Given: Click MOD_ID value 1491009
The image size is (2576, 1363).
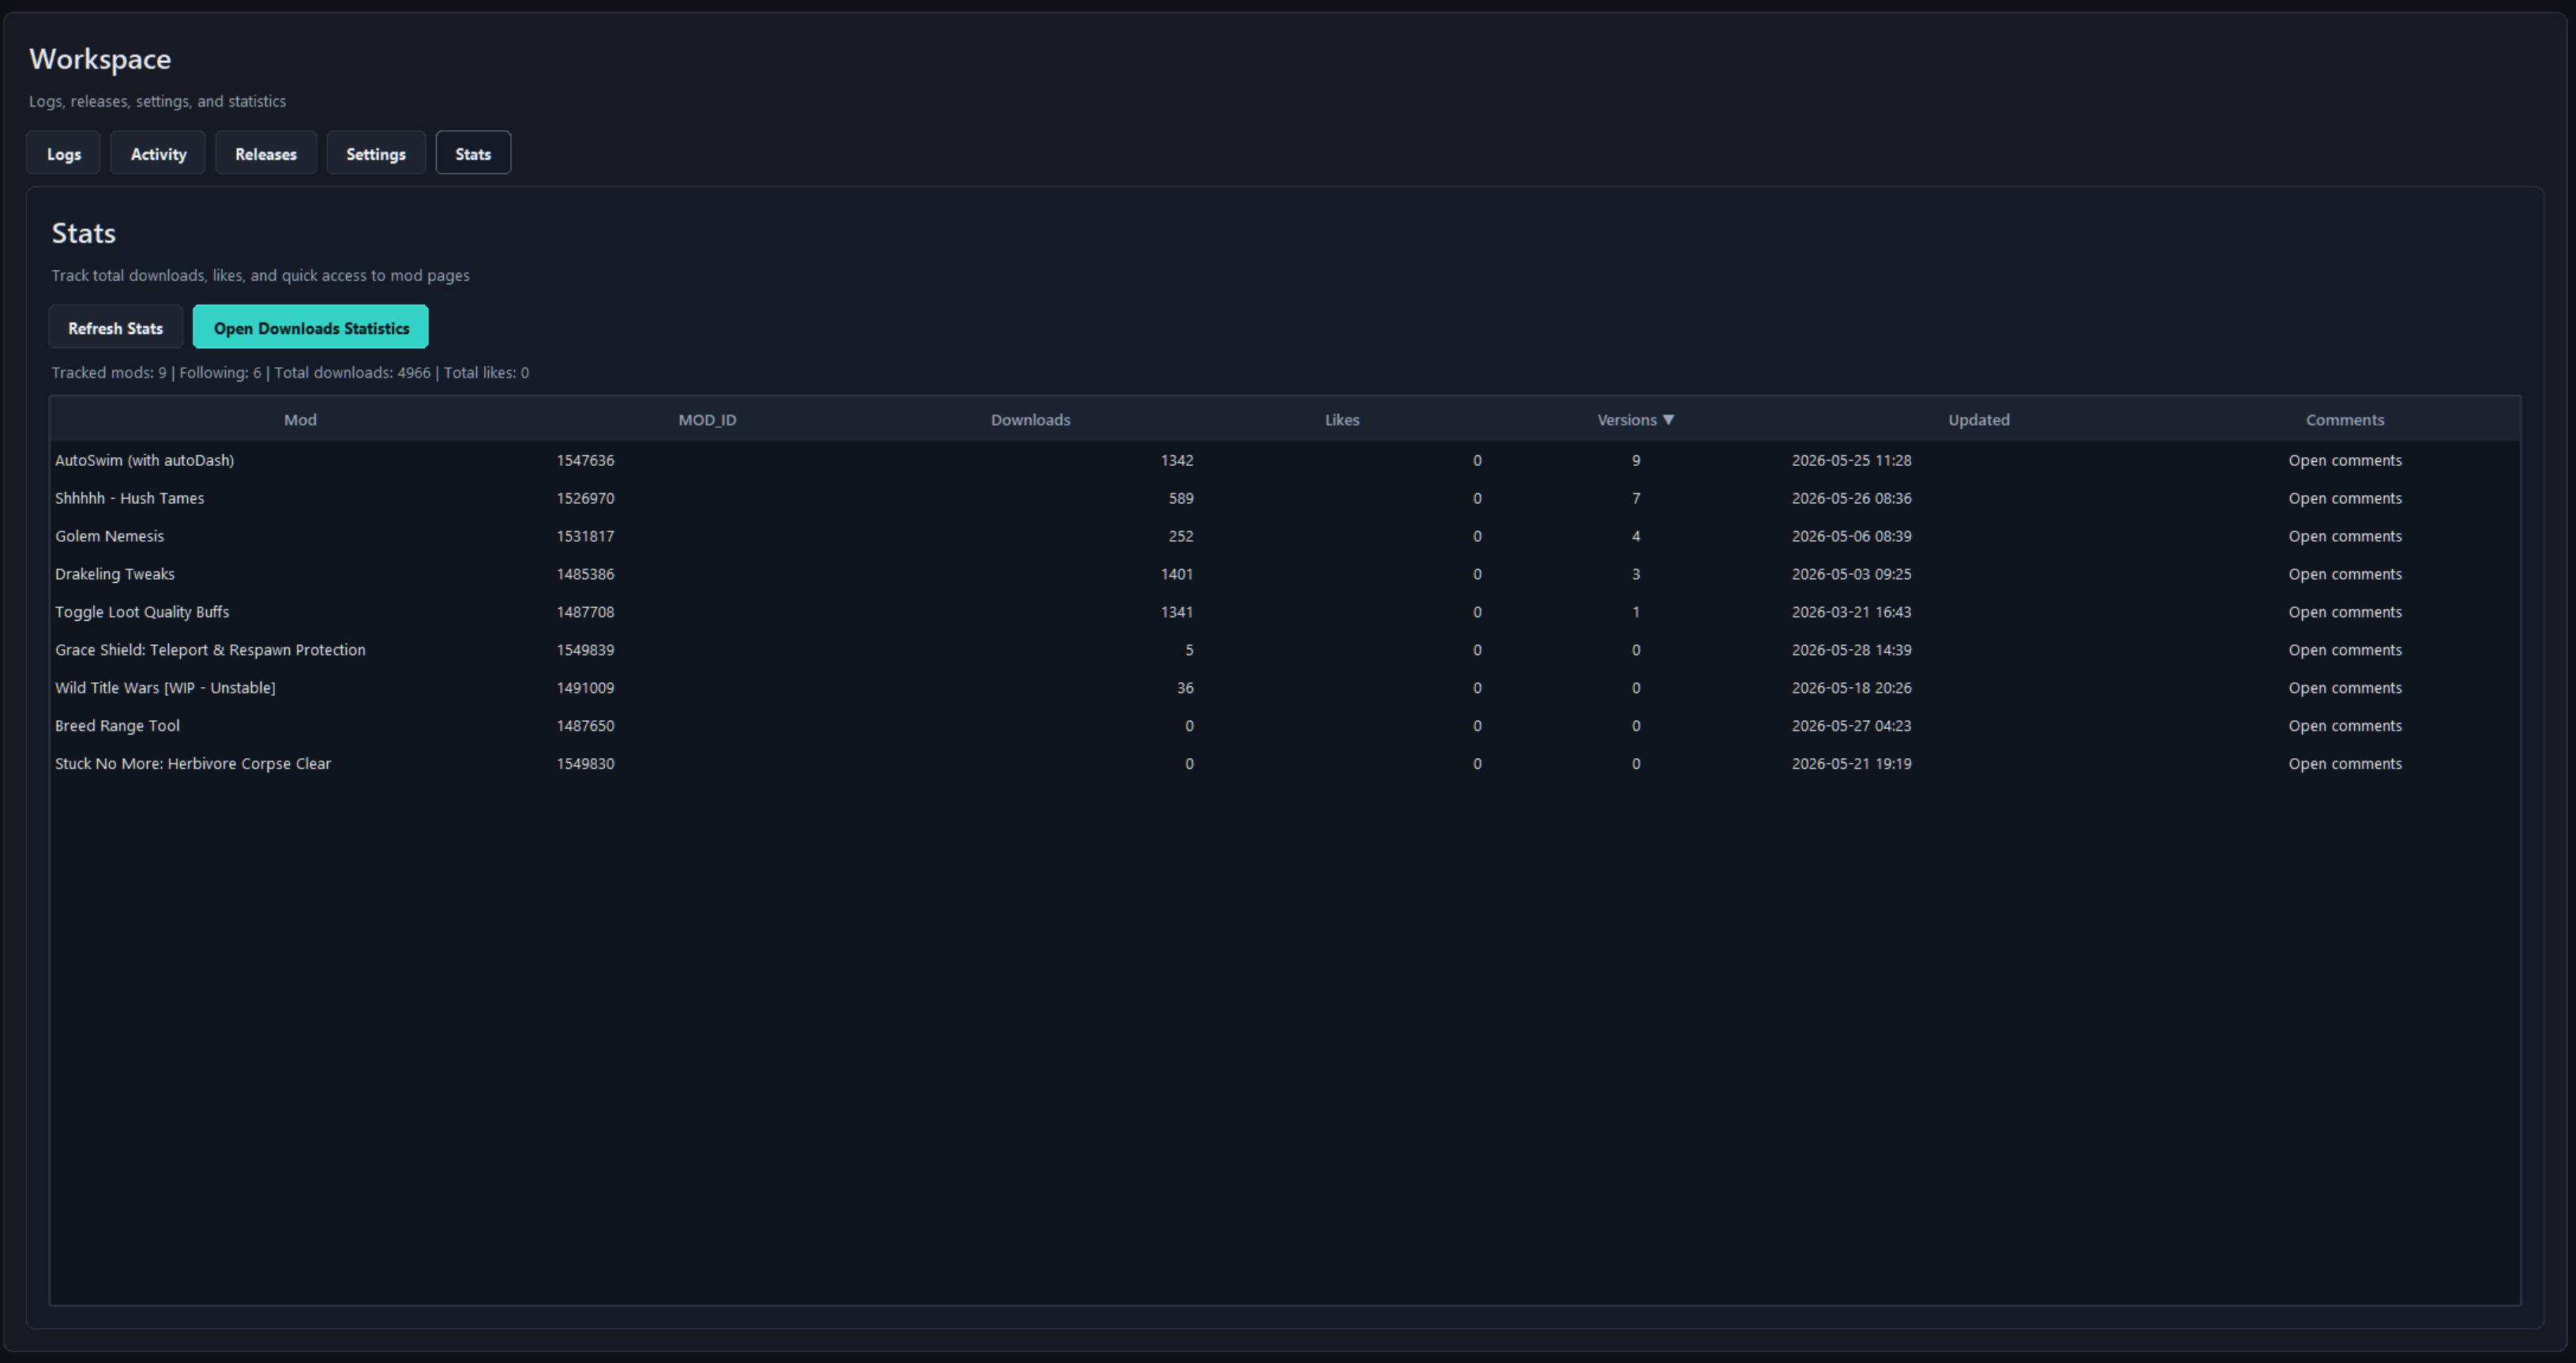Looking at the screenshot, I should point(585,688).
